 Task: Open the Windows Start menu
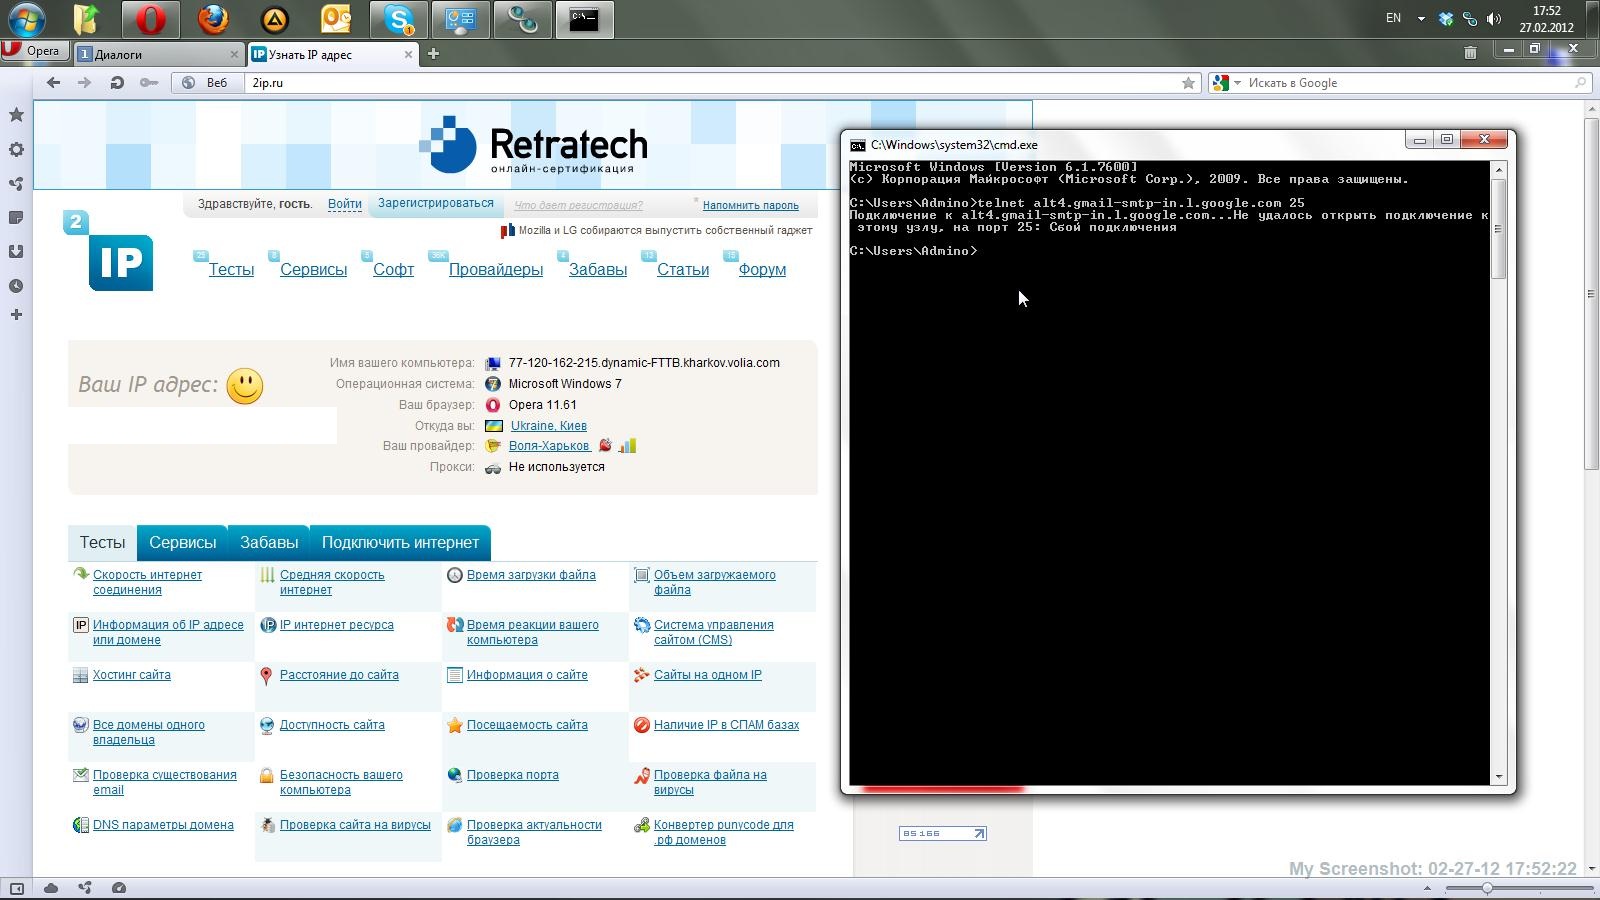click(27, 19)
